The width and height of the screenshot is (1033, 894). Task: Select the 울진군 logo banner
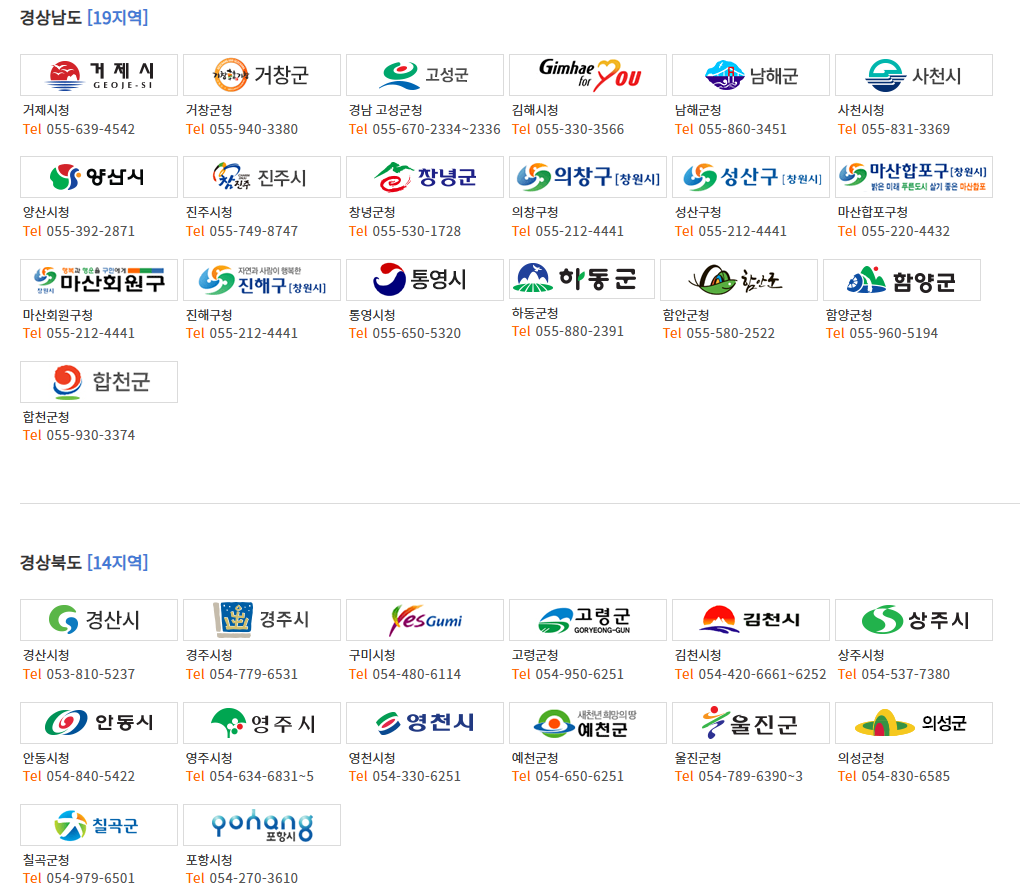[751, 723]
